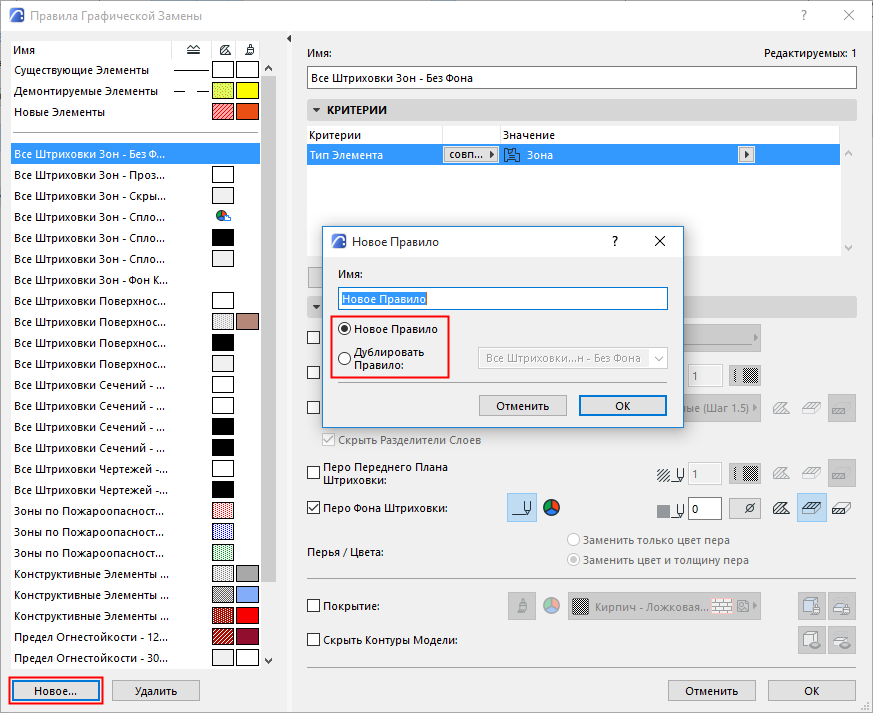Click the Zone icon in criteria row
The width and height of the screenshot is (873, 713).
pyautogui.click(x=512, y=155)
